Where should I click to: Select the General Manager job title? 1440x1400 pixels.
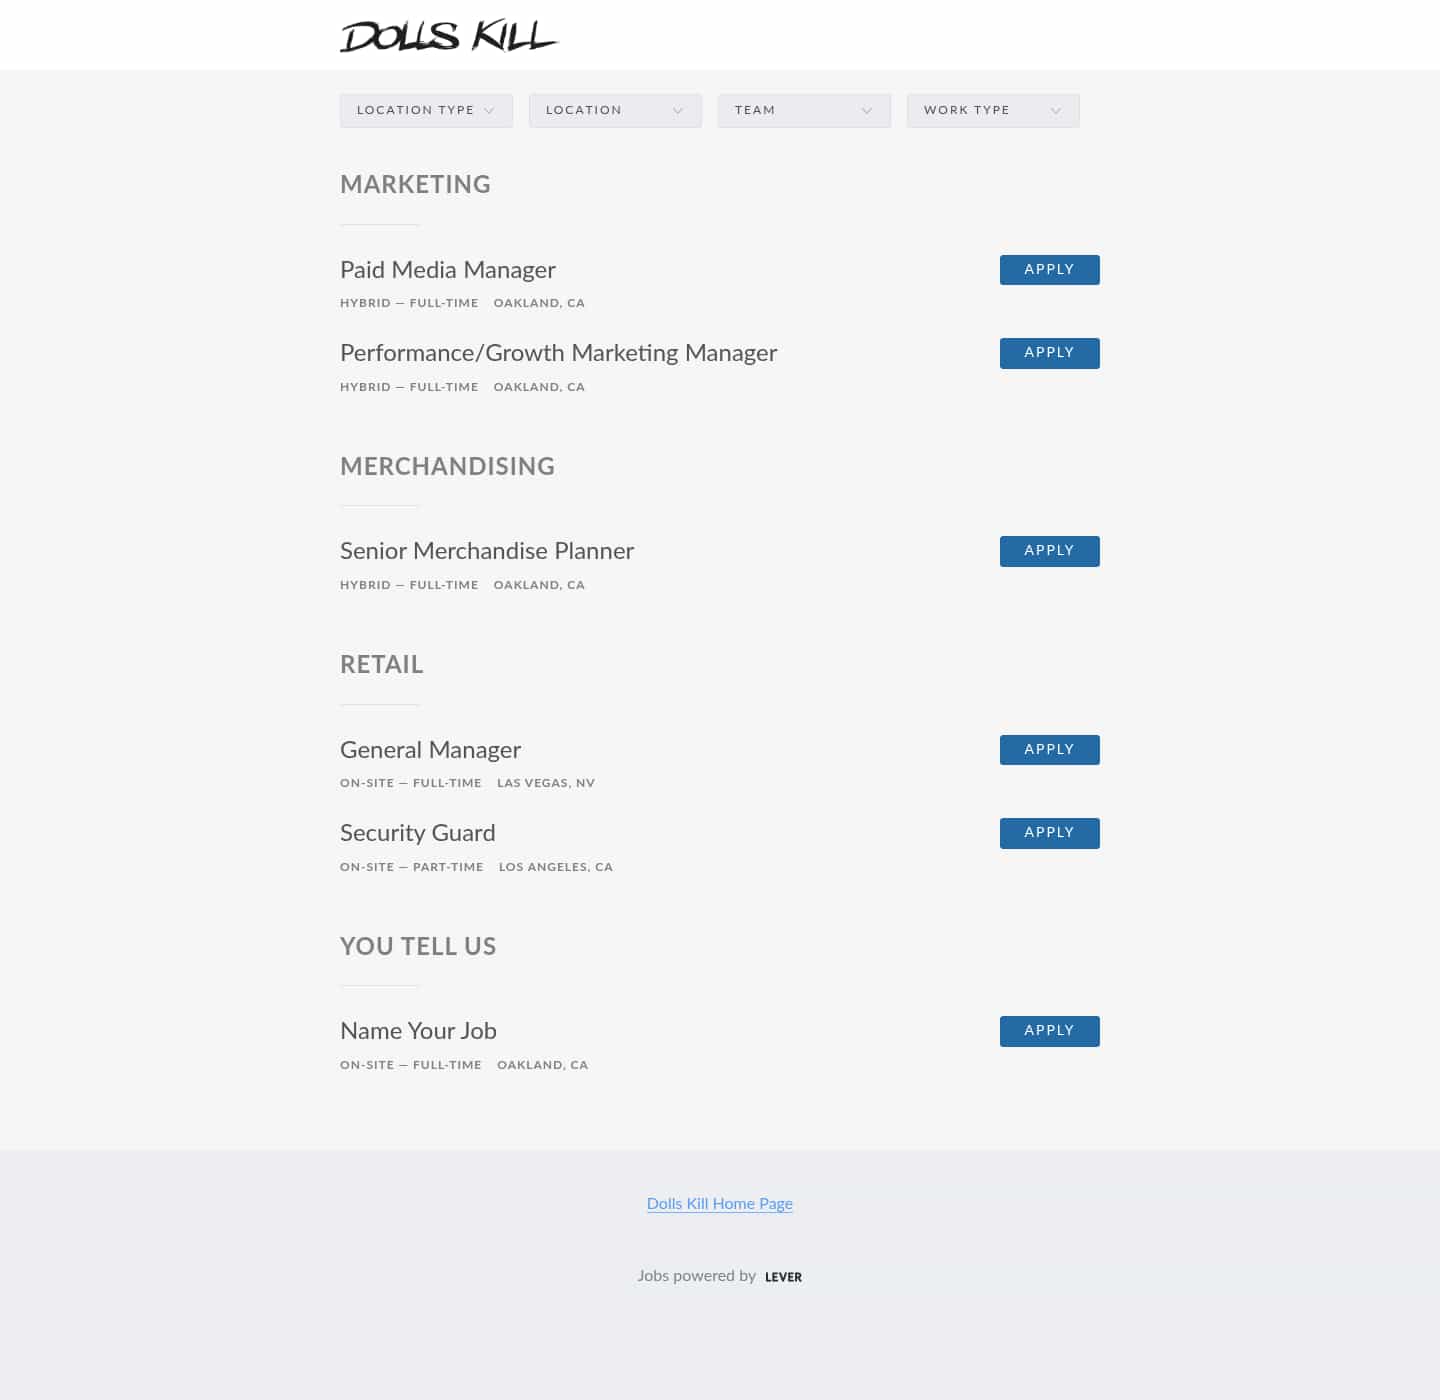pyautogui.click(x=430, y=750)
